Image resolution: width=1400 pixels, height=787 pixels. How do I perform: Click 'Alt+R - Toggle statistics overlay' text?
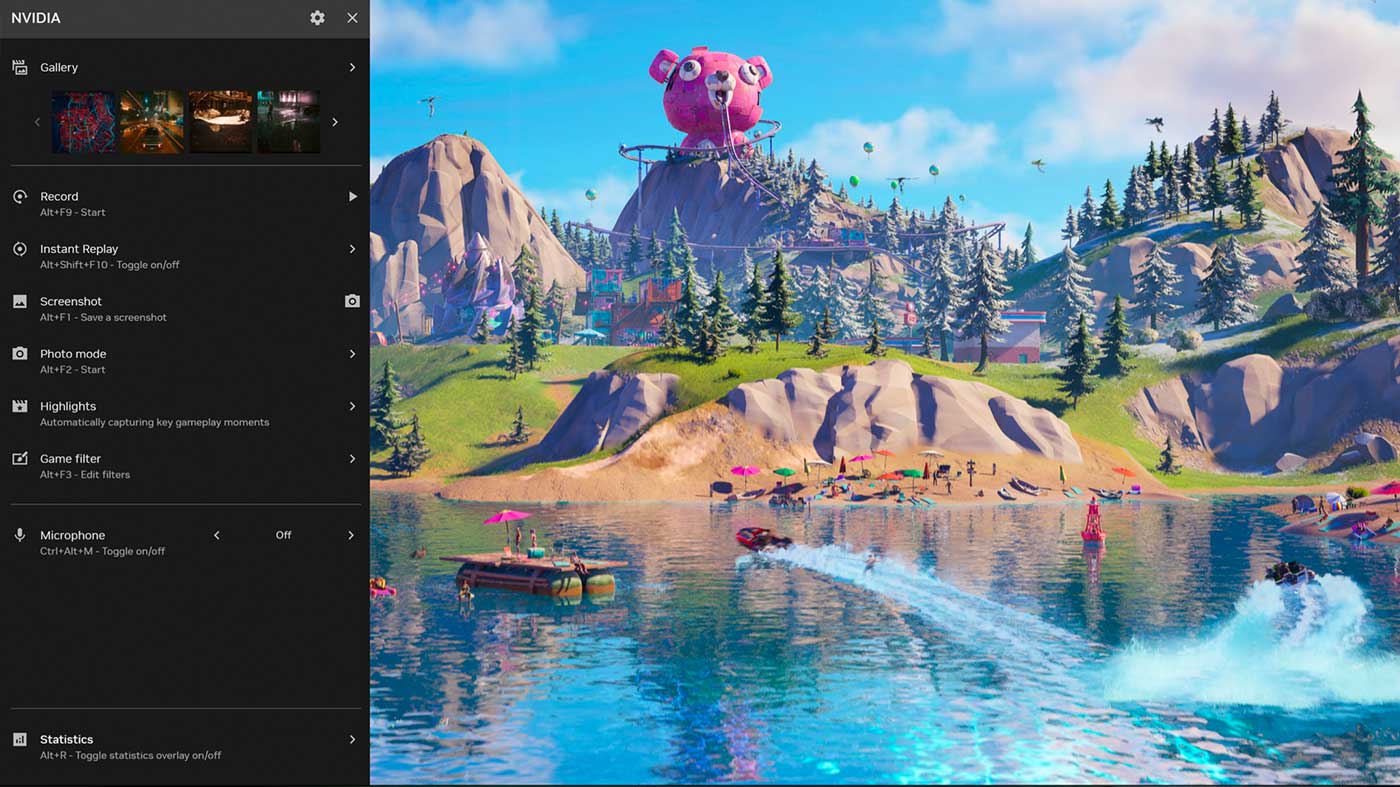tap(130, 756)
